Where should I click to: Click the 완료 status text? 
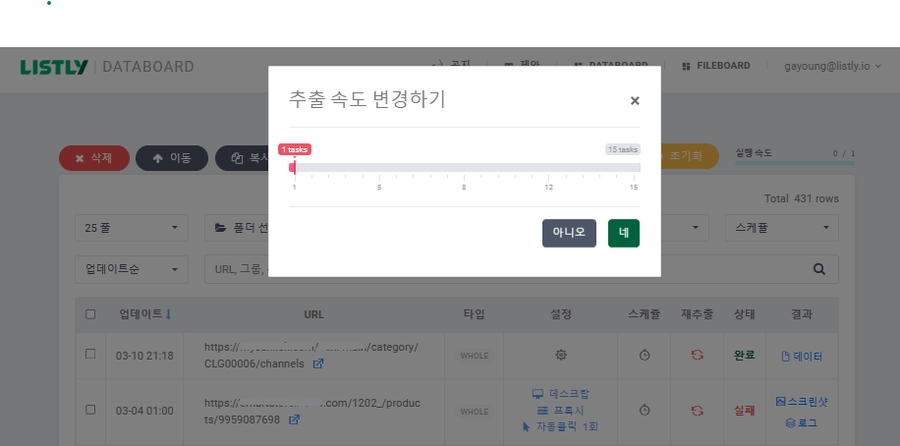pos(744,355)
